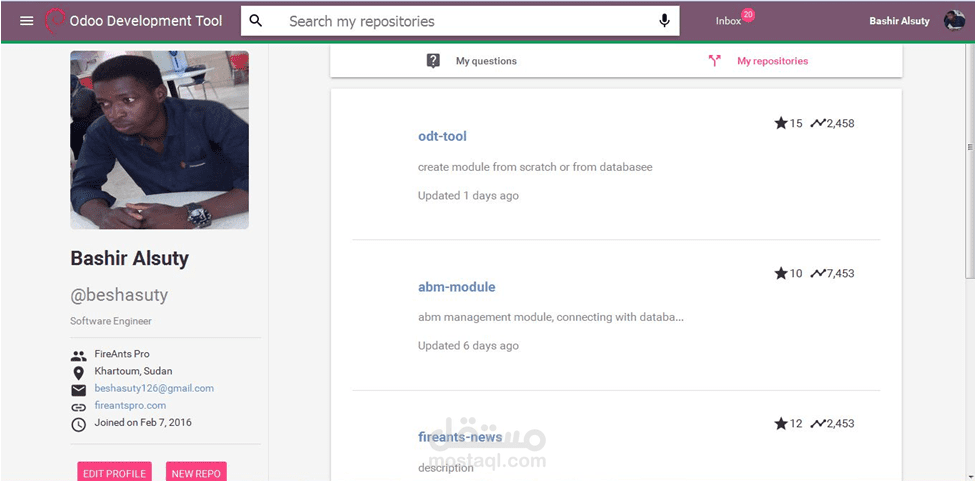The height and width of the screenshot is (481, 975).
Task: Click the My questions help icon
Action: [x=433, y=61]
